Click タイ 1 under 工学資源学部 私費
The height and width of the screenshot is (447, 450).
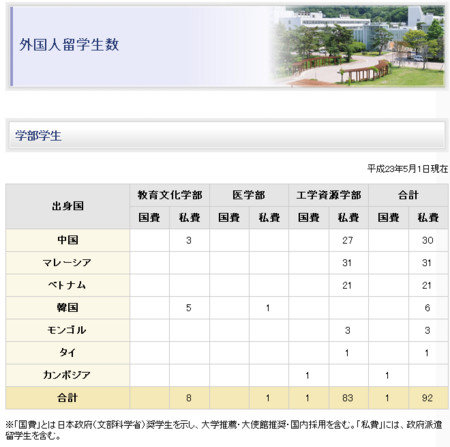[x=347, y=353]
